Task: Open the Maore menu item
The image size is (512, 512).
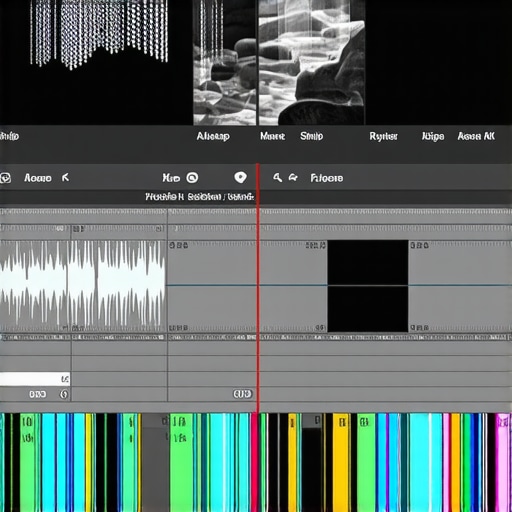Action: (x=272, y=136)
